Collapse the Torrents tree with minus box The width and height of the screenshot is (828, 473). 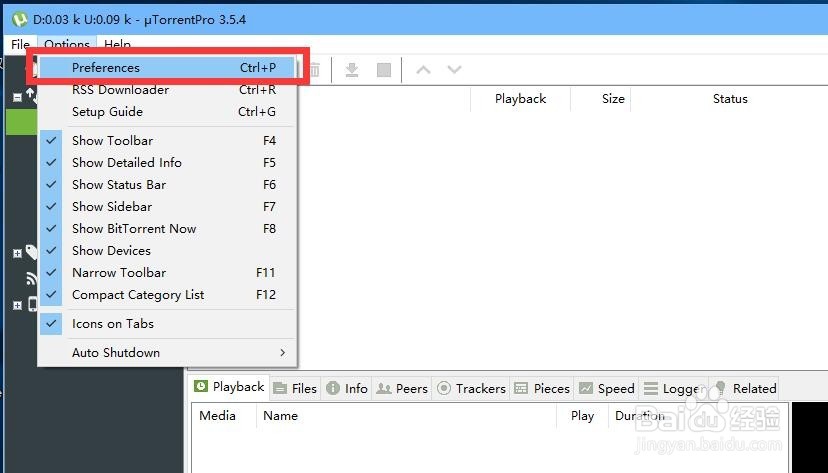[17, 97]
